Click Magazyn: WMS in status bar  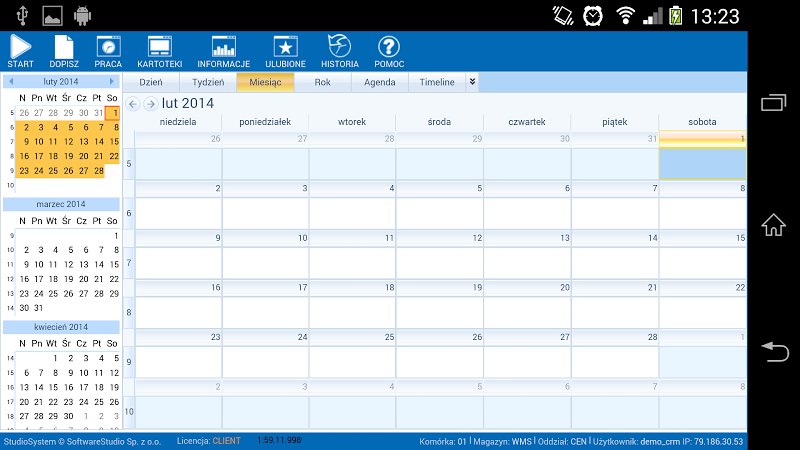click(x=503, y=442)
